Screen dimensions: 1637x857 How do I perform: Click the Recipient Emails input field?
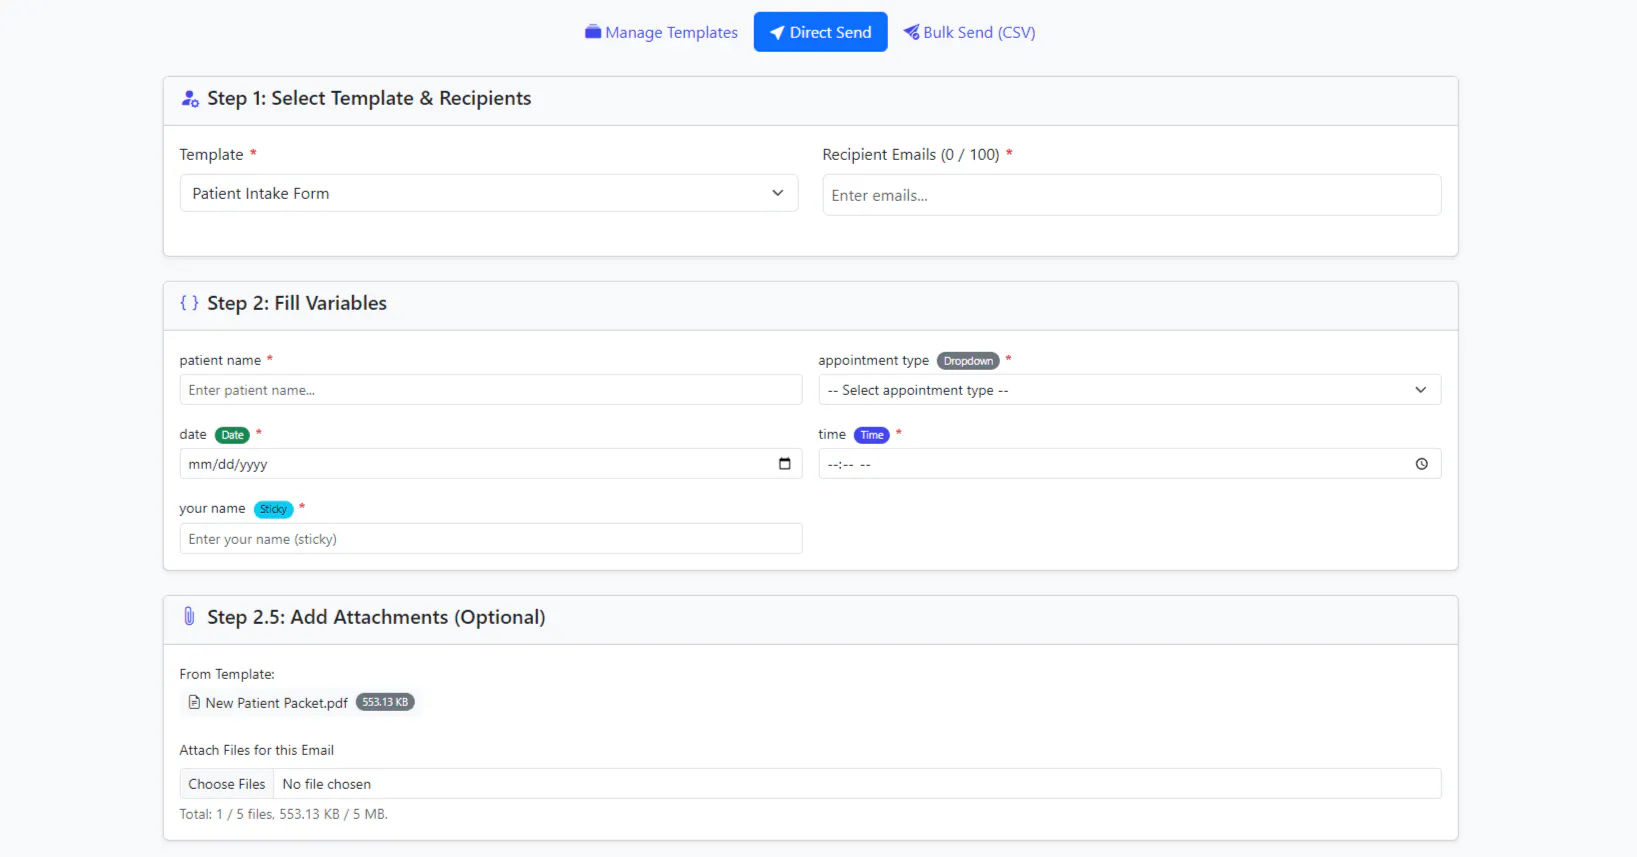(x=1132, y=195)
